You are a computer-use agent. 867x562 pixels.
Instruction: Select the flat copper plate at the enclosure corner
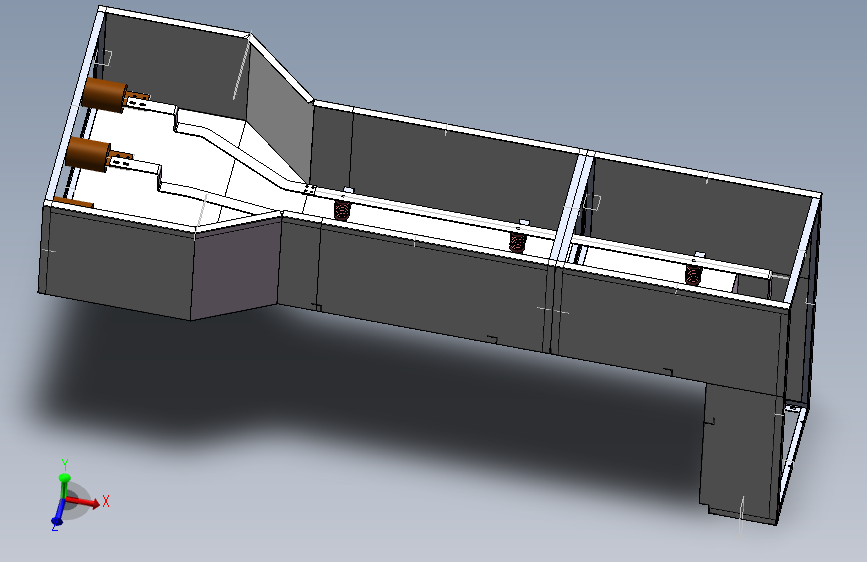[73, 202]
